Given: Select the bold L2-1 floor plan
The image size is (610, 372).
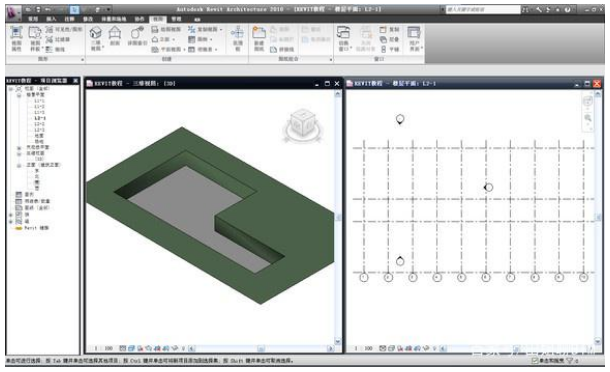Looking at the screenshot, I should point(40,118).
